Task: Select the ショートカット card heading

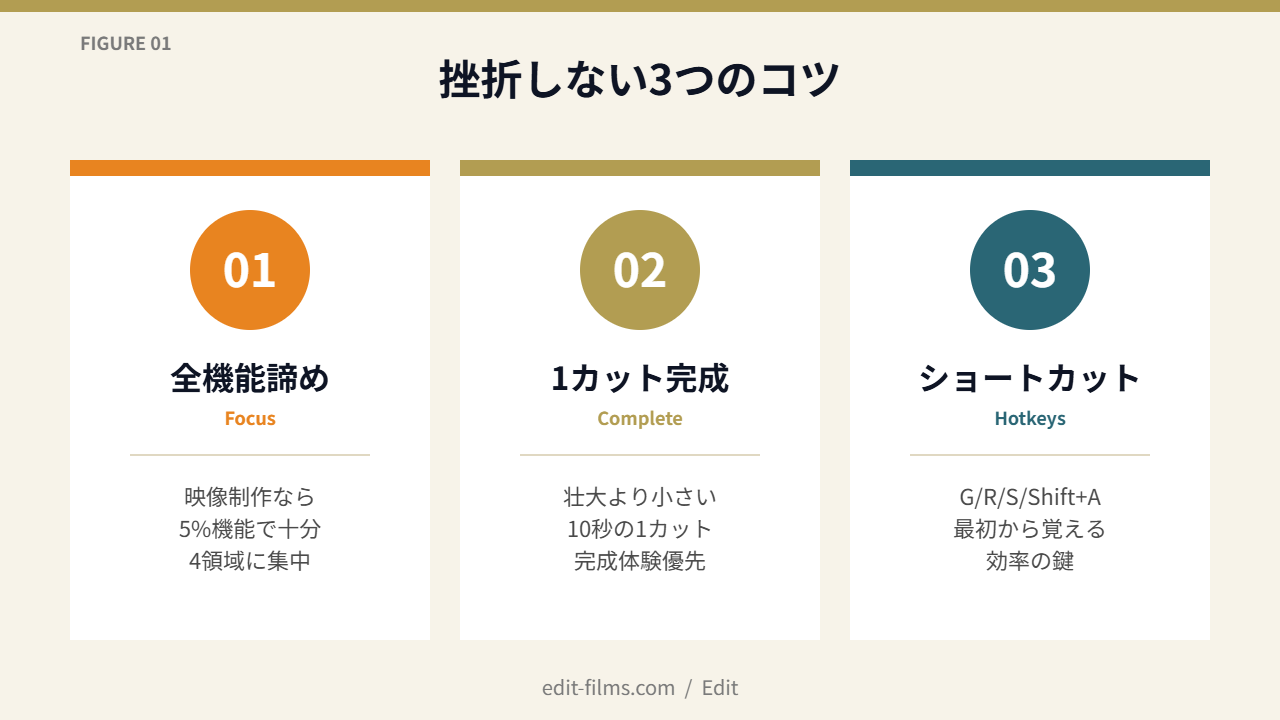Action: [x=1030, y=379]
